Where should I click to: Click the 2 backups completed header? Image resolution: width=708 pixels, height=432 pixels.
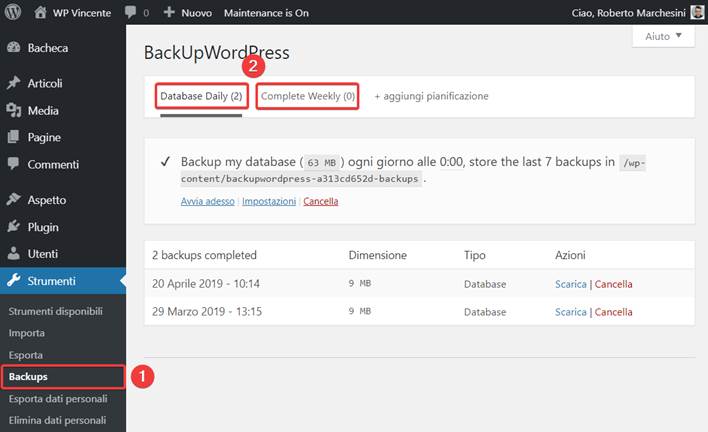point(205,255)
